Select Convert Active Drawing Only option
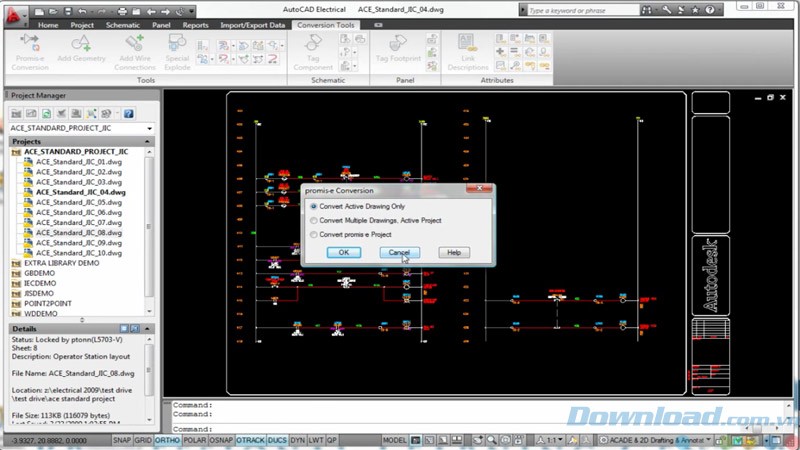Screen dimensions: 800x450 (358, 206)
